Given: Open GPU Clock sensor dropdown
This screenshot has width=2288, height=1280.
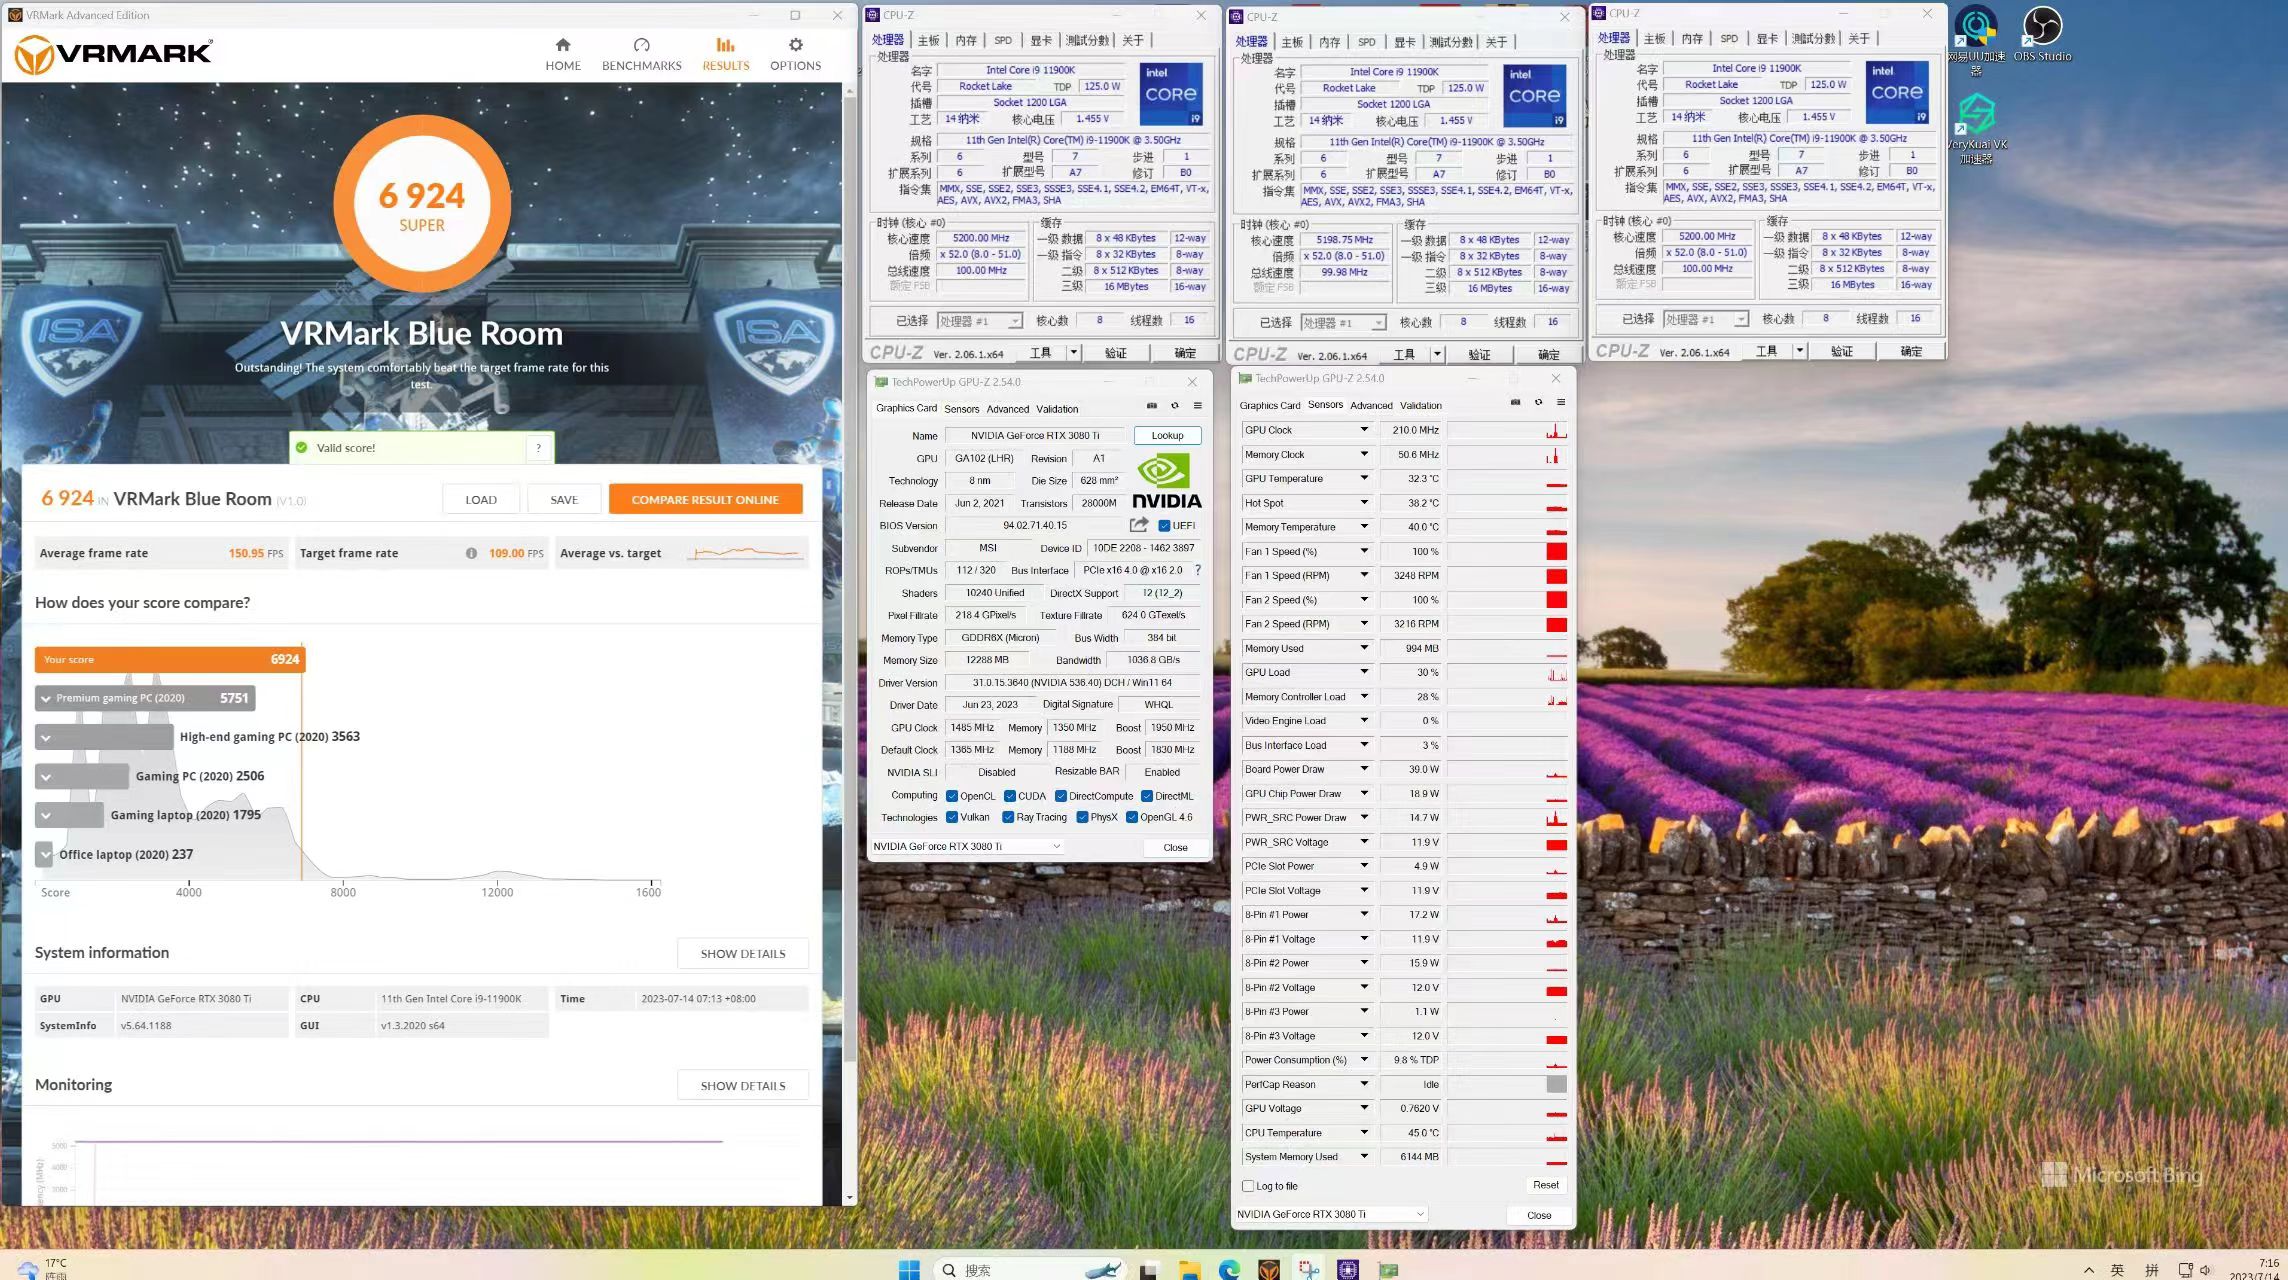Looking at the screenshot, I should click(1364, 430).
